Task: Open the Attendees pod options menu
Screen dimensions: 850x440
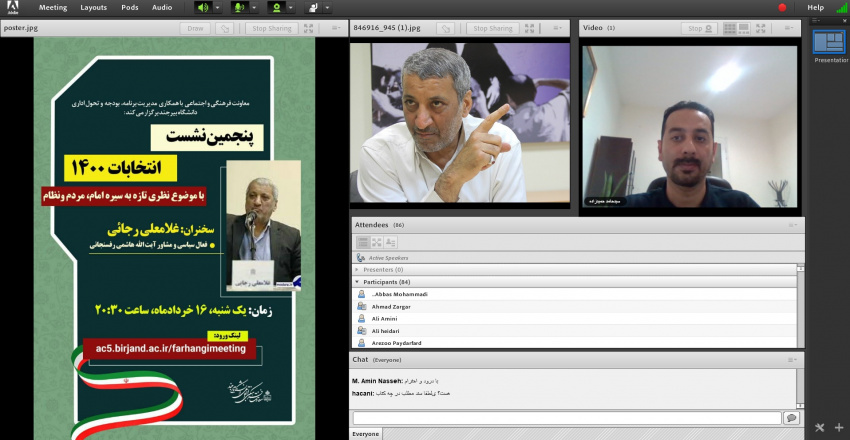Action: (x=793, y=225)
